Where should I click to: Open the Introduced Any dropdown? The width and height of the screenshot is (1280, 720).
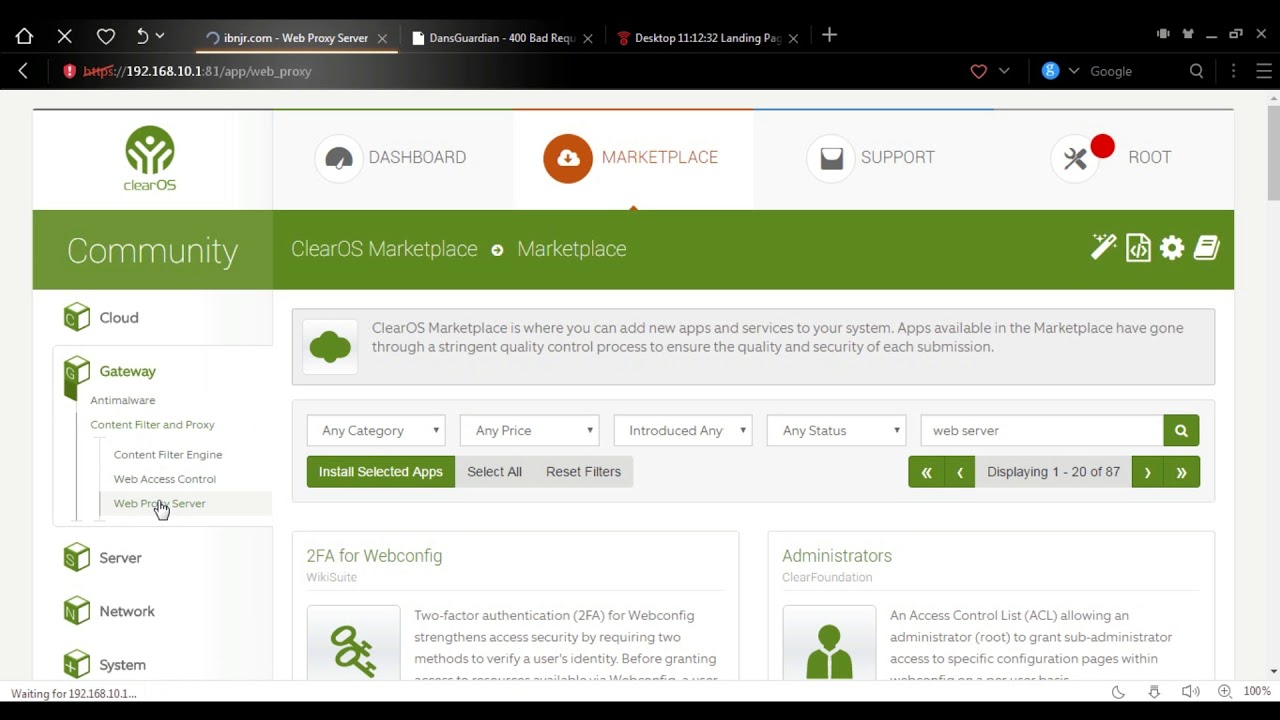point(683,431)
